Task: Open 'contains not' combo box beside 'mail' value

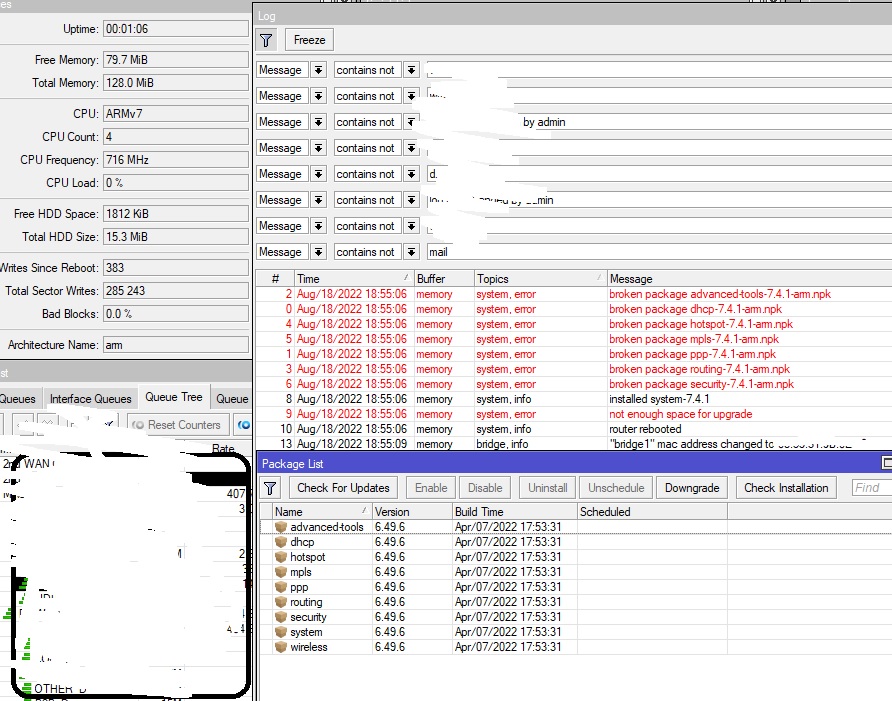Action: click(368, 252)
